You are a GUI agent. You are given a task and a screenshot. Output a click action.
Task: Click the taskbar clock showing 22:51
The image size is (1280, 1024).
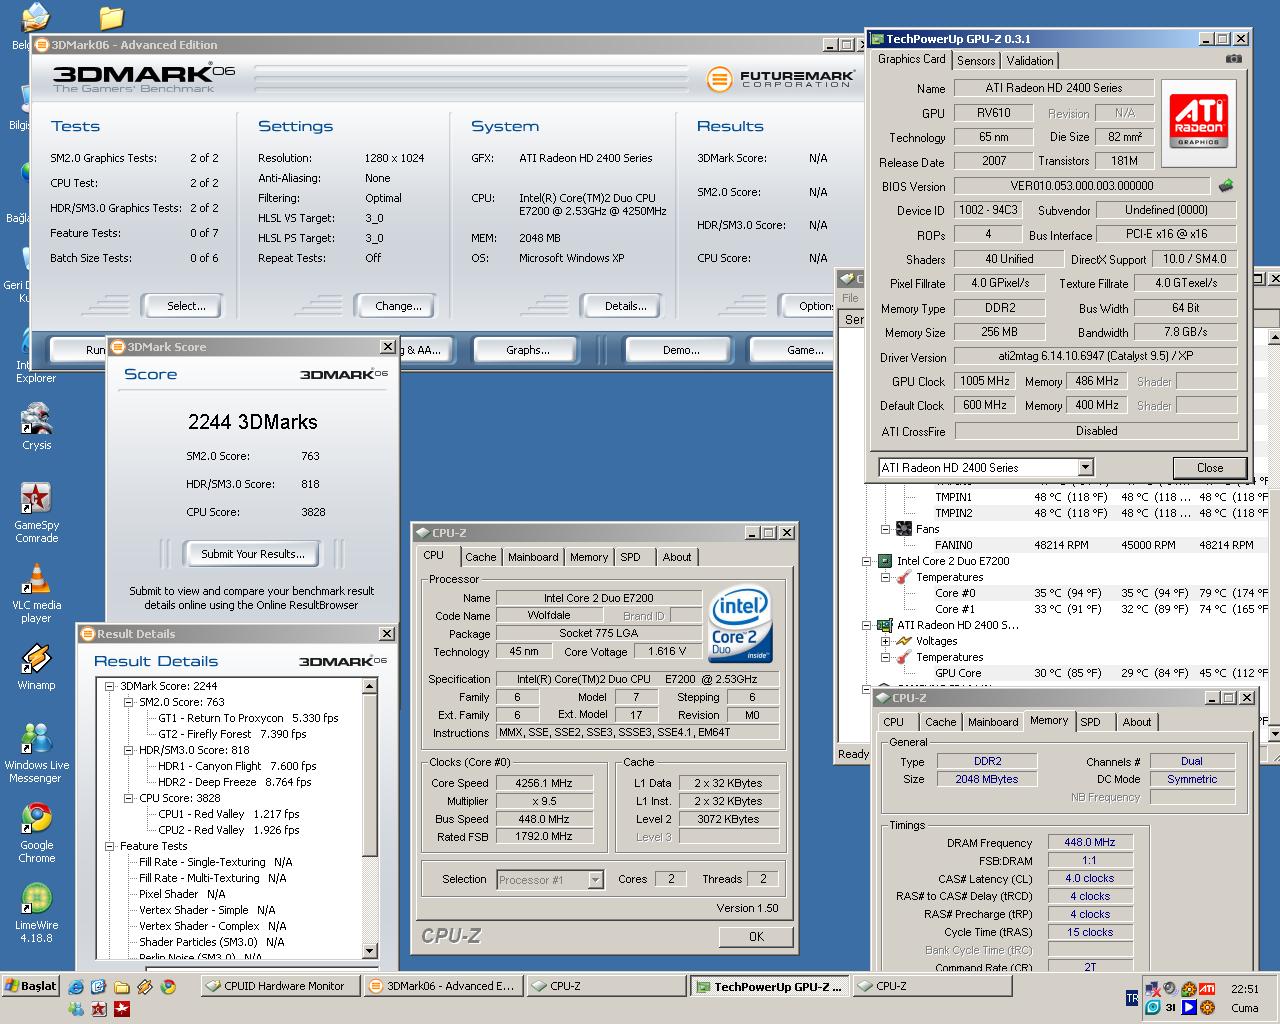1244,989
